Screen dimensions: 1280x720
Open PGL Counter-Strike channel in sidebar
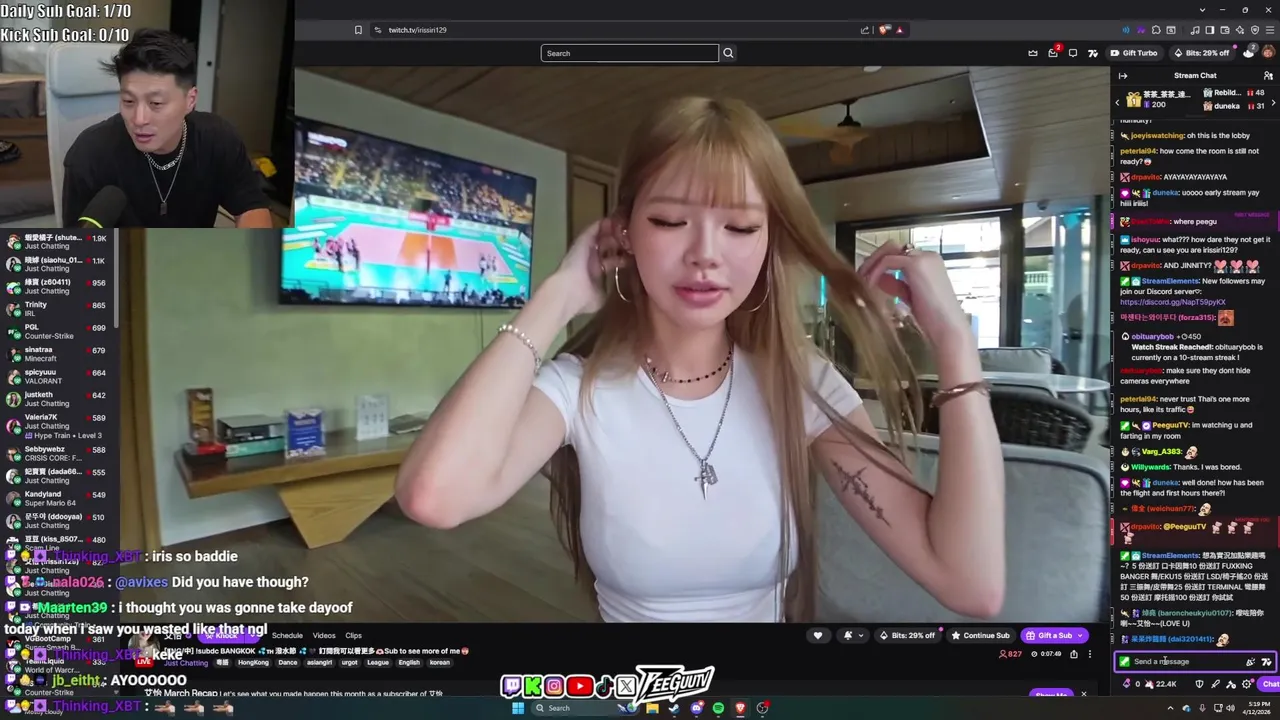(58, 331)
